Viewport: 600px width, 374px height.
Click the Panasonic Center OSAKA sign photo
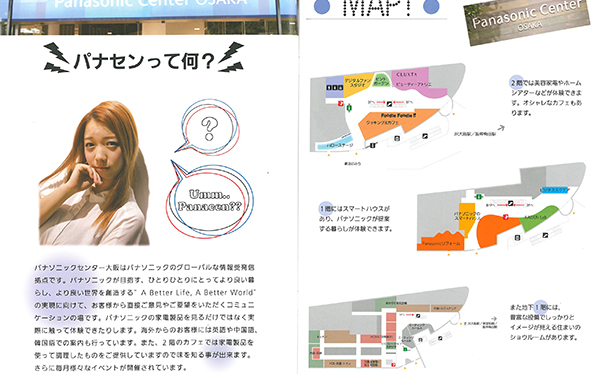click(x=527, y=21)
